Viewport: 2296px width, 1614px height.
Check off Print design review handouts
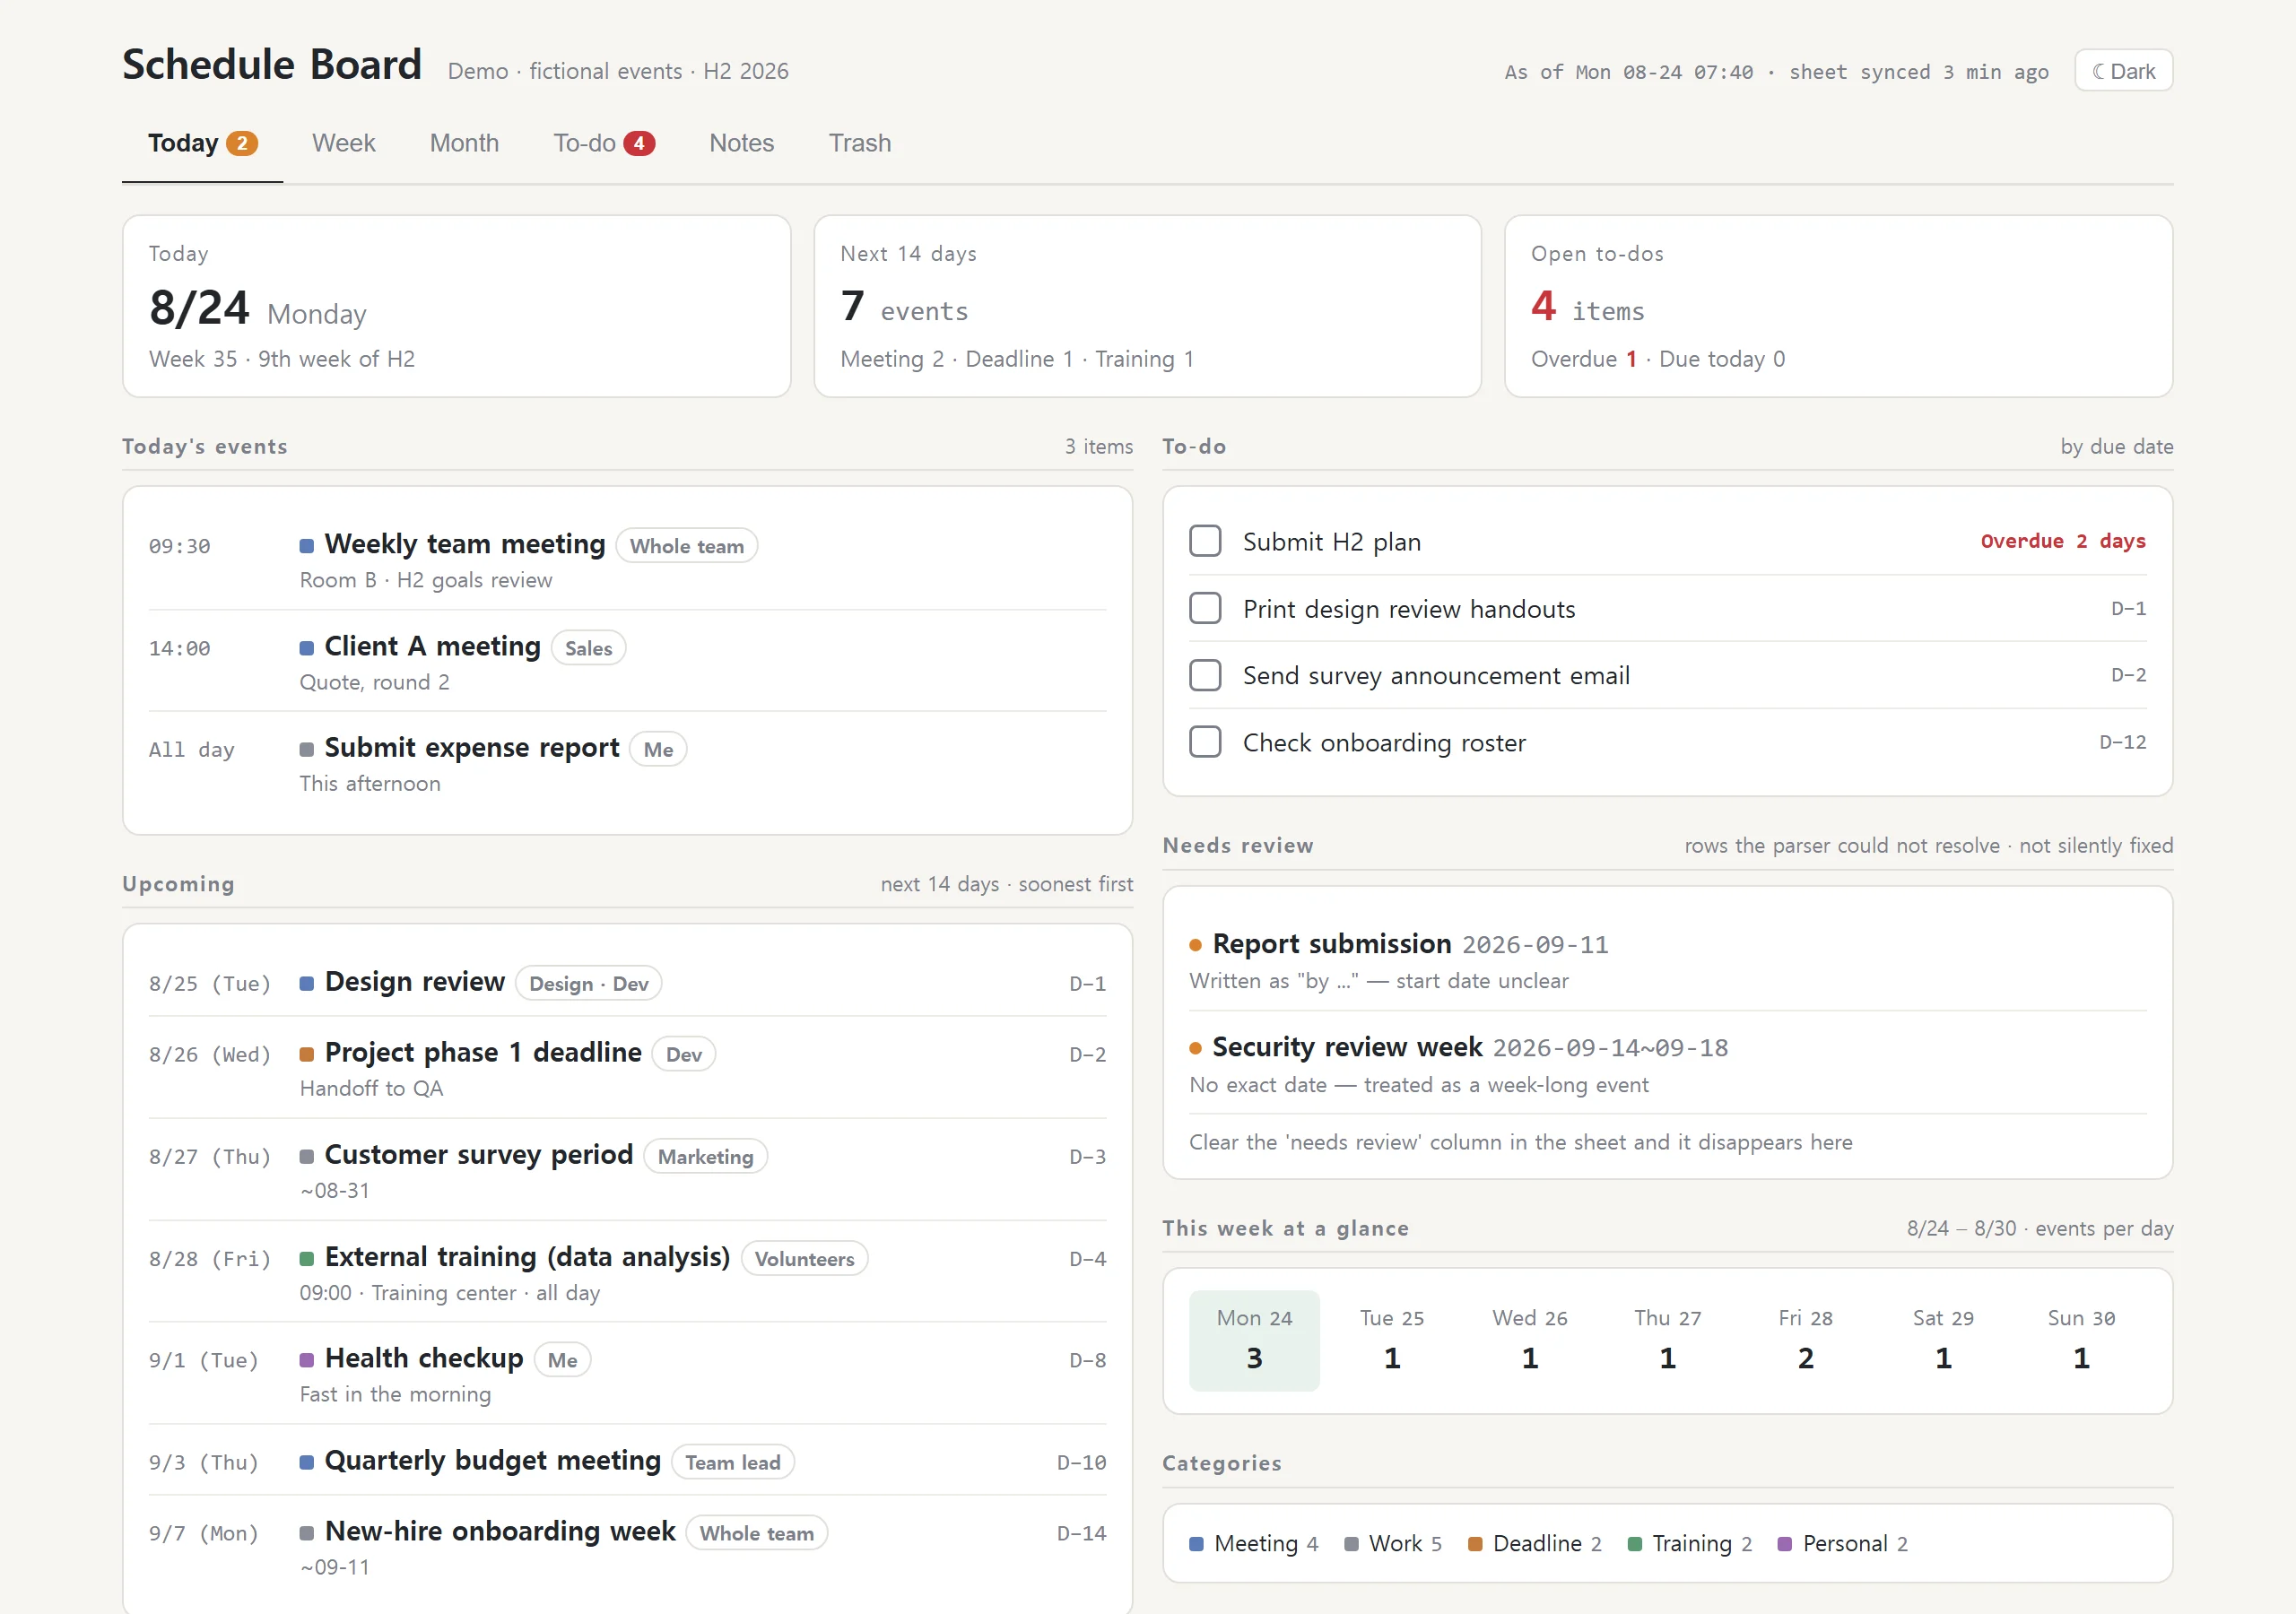point(1205,608)
